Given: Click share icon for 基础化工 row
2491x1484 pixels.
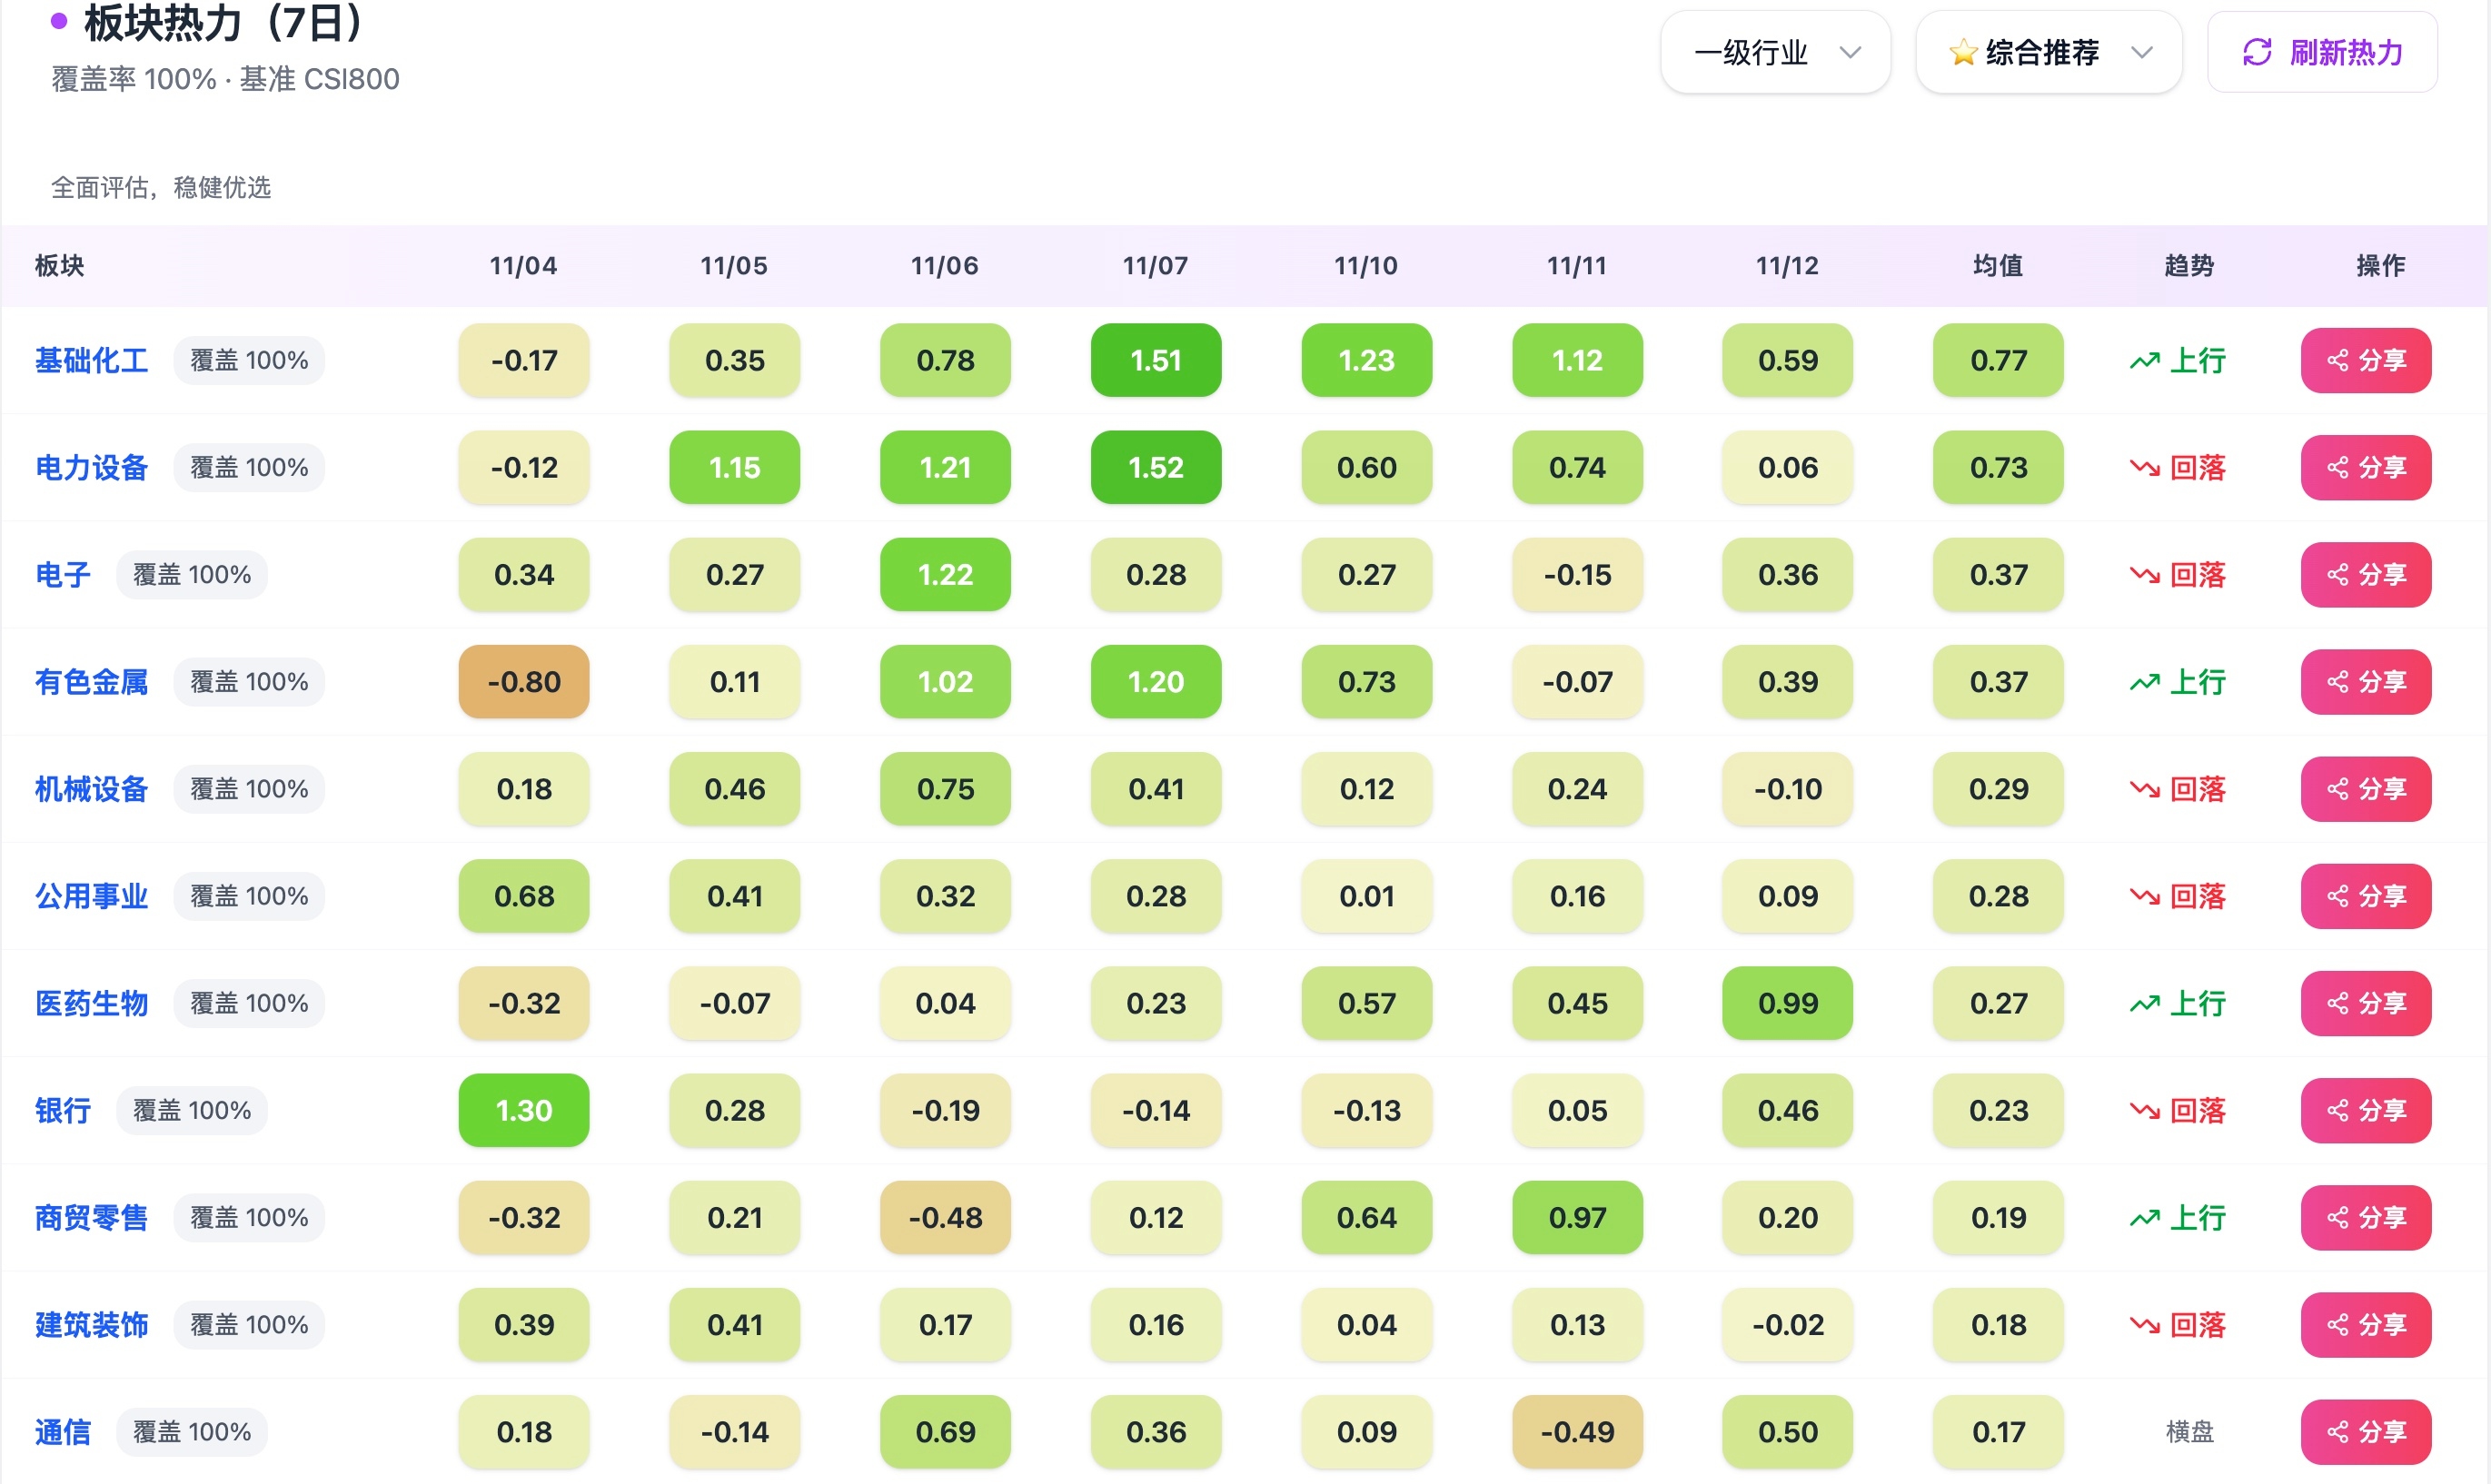Looking at the screenshot, I should tap(2337, 361).
